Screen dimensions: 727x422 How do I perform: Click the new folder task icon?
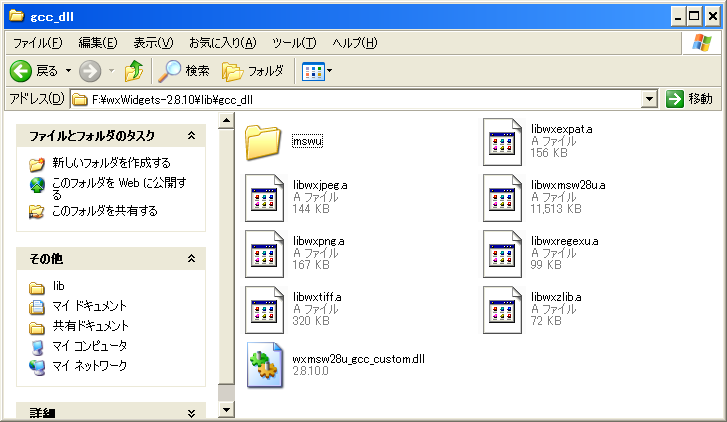37,164
